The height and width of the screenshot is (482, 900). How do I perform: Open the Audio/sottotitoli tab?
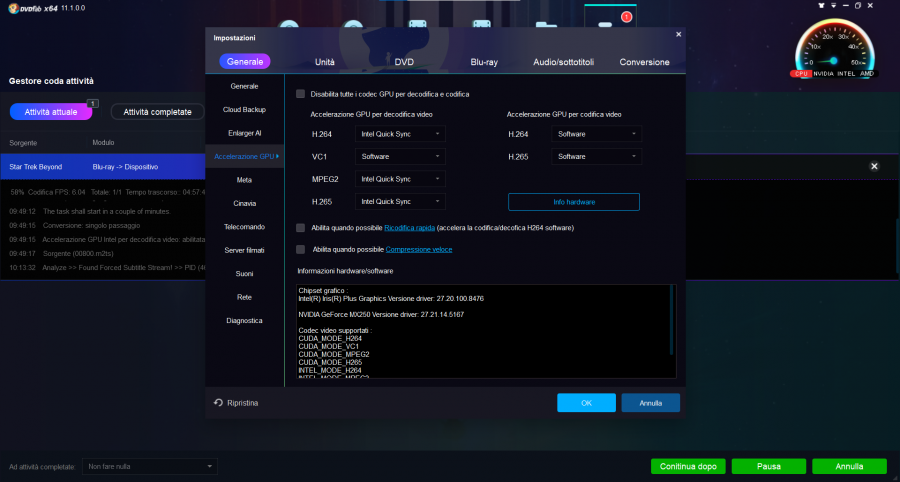coord(564,62)
